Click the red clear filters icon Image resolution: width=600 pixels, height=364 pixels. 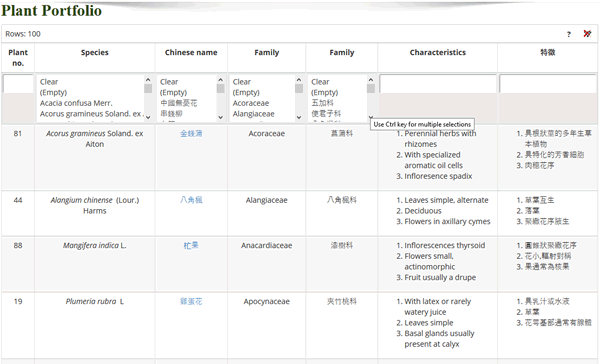click(x=587, y=34)
